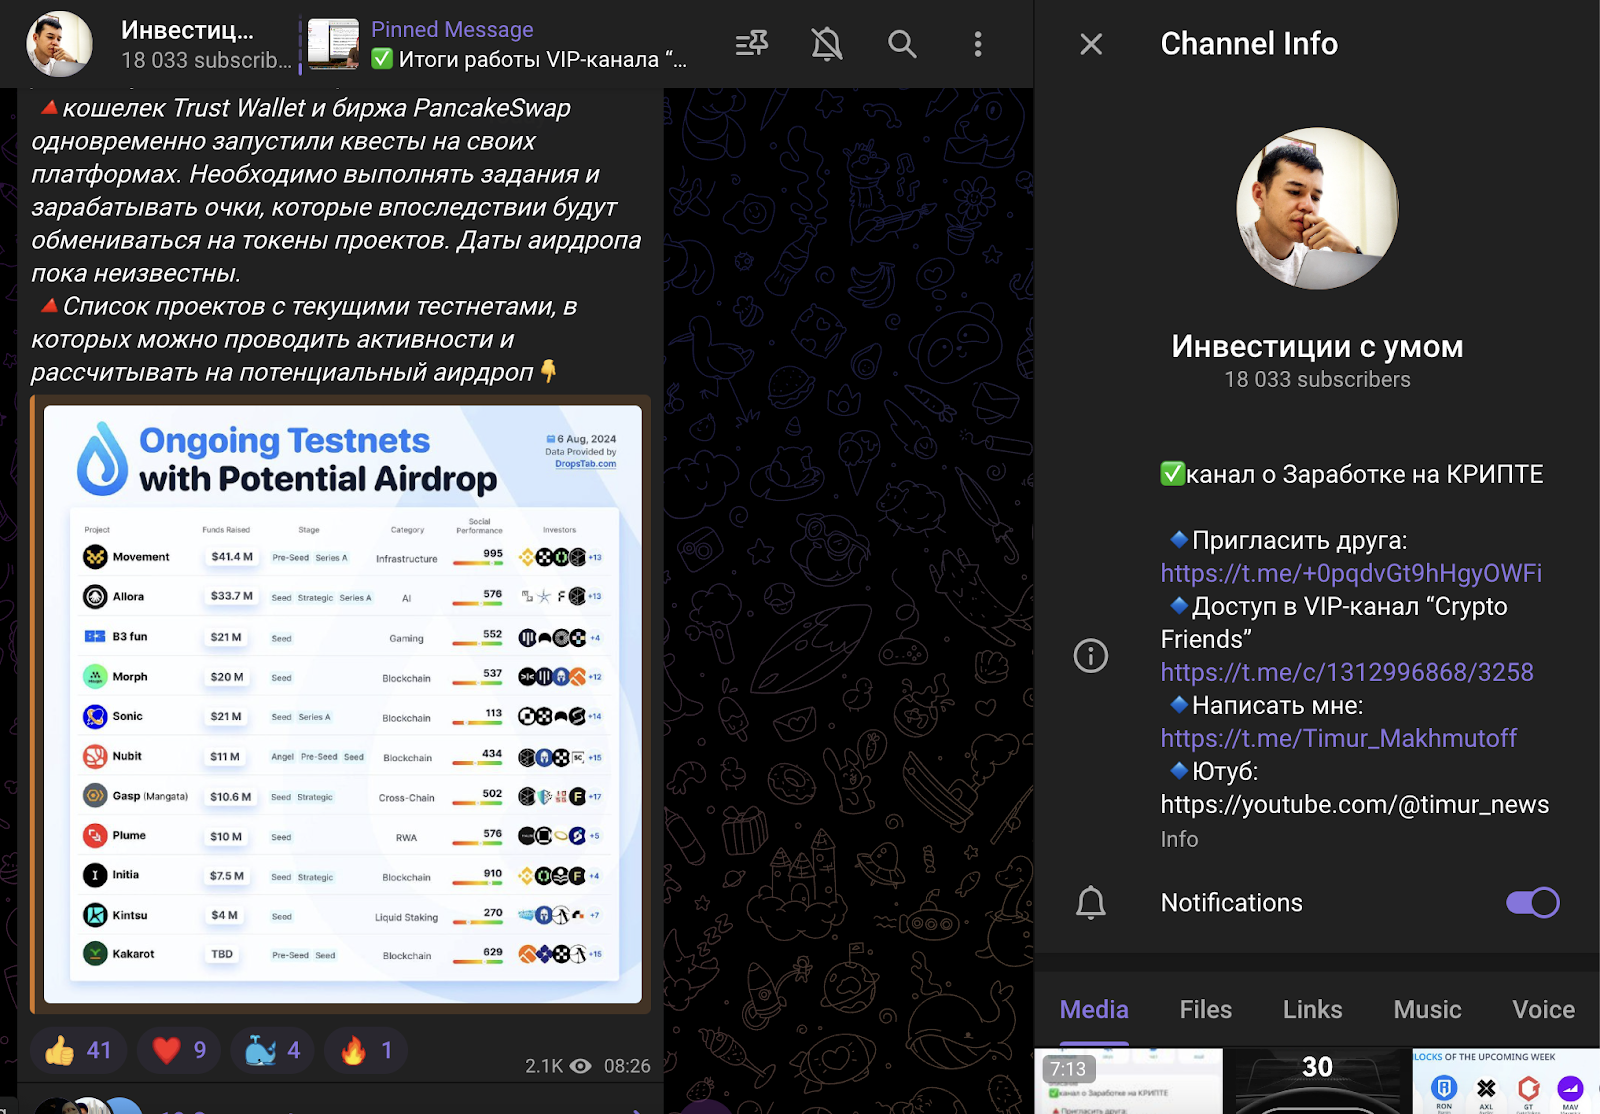The height and width of the screenshot is (1114, 1600).
Task: Open the 7:13 video in Media
Action: tap(1128, 1081)
